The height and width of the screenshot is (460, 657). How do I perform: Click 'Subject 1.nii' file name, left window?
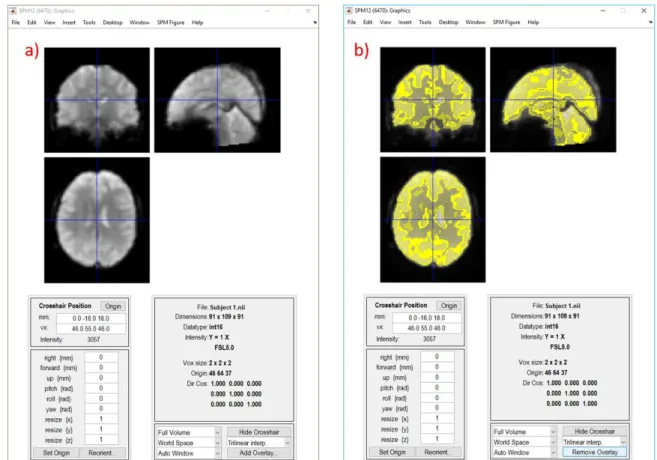click(x=228, y=307)
